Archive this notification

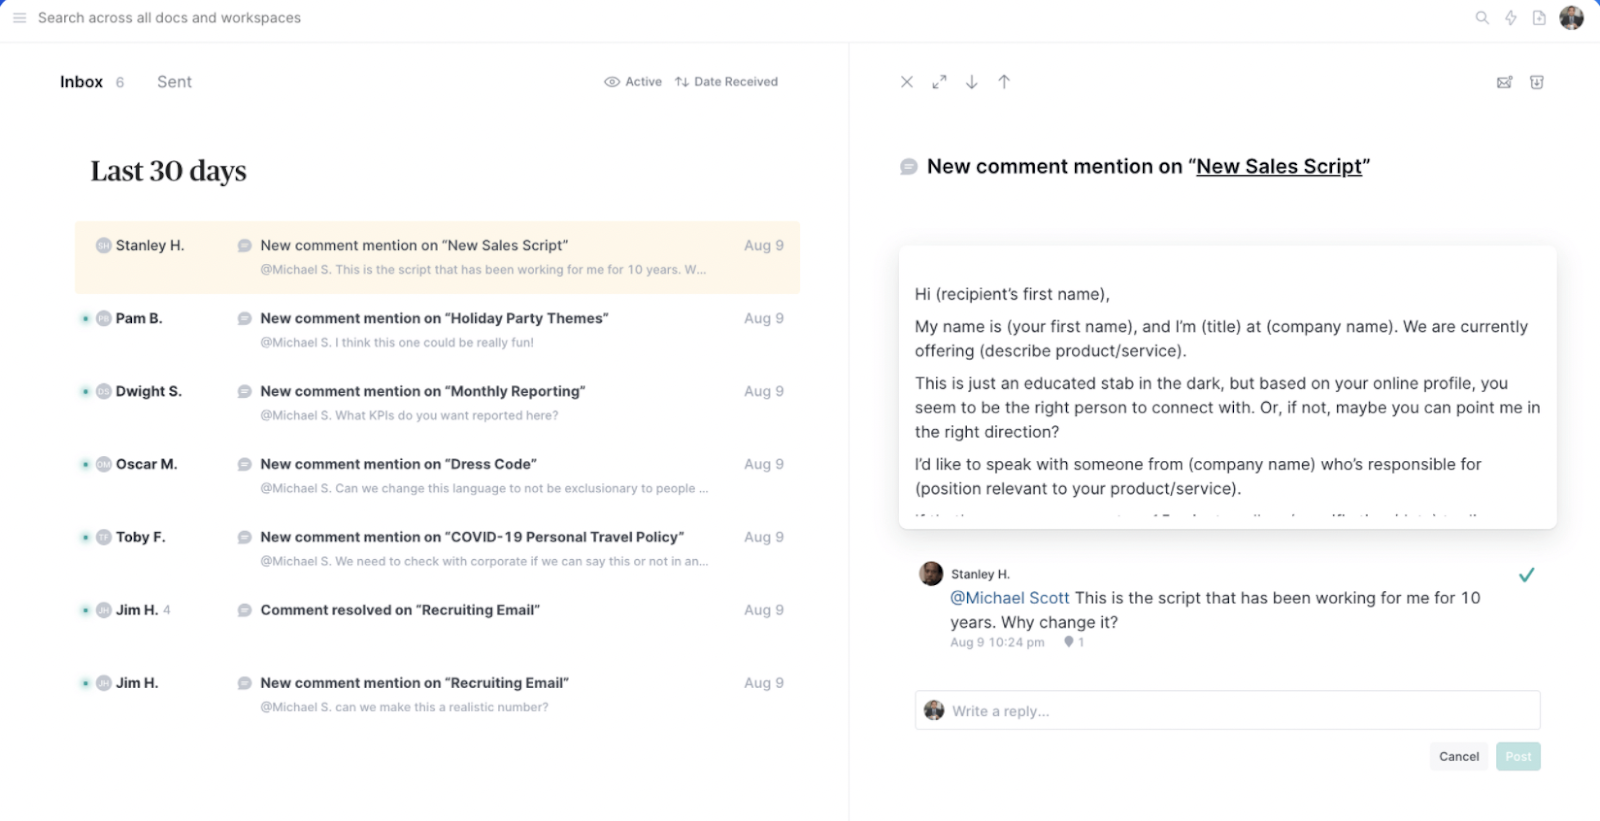(1537, 82)
